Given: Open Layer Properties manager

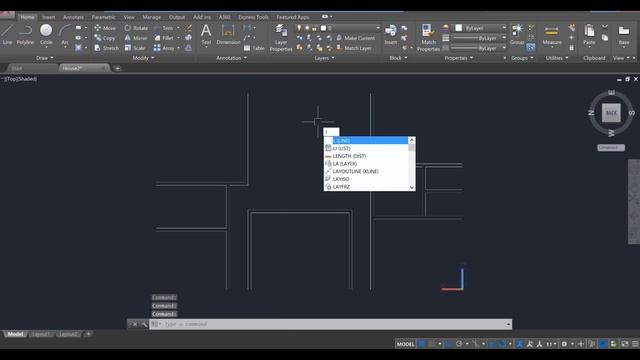Looking at the screenshot, I should click(x=281, y=38).
